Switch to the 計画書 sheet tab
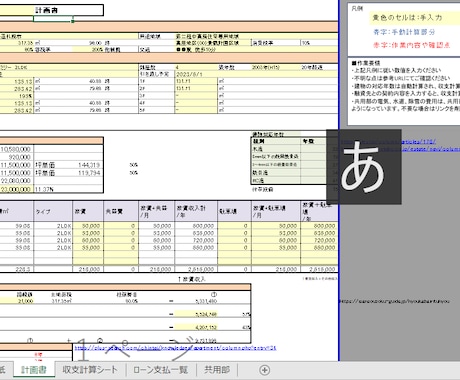This screenshot has height=380, width=460. (x=34, y=370)
